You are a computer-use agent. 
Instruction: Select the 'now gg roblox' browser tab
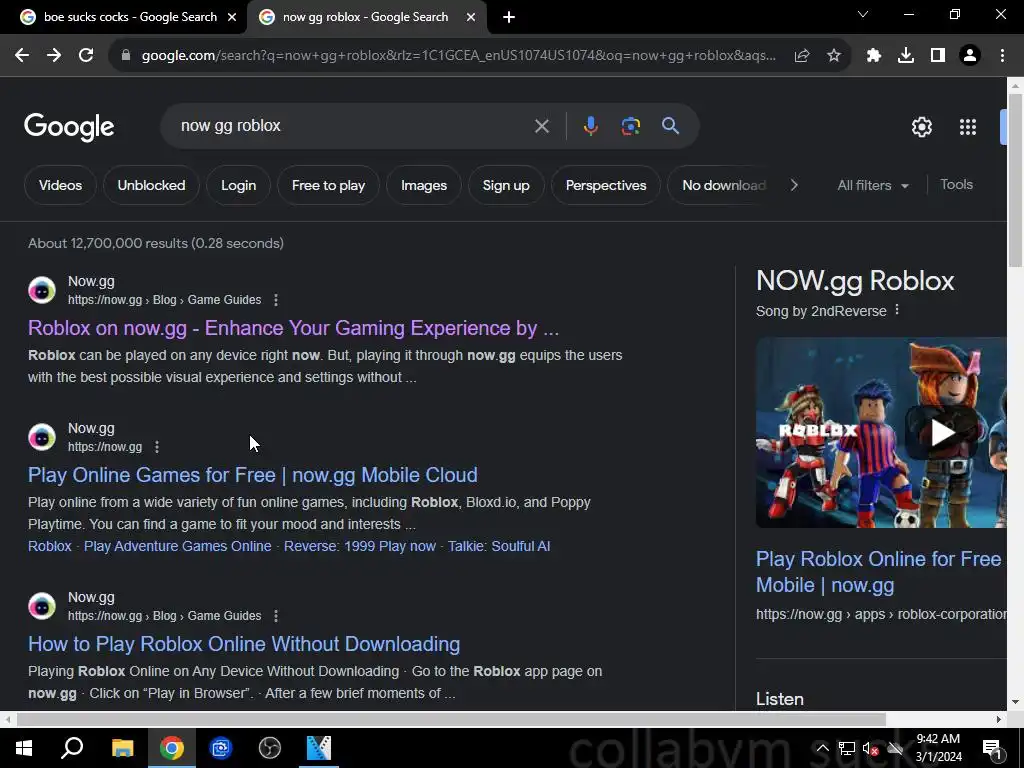pos(365,17)
